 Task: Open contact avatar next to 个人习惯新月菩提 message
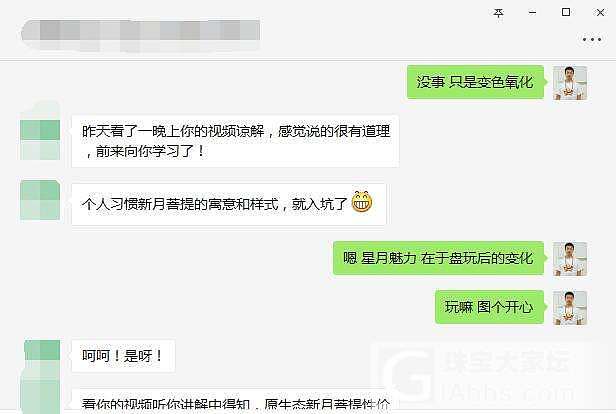(40, 200)
